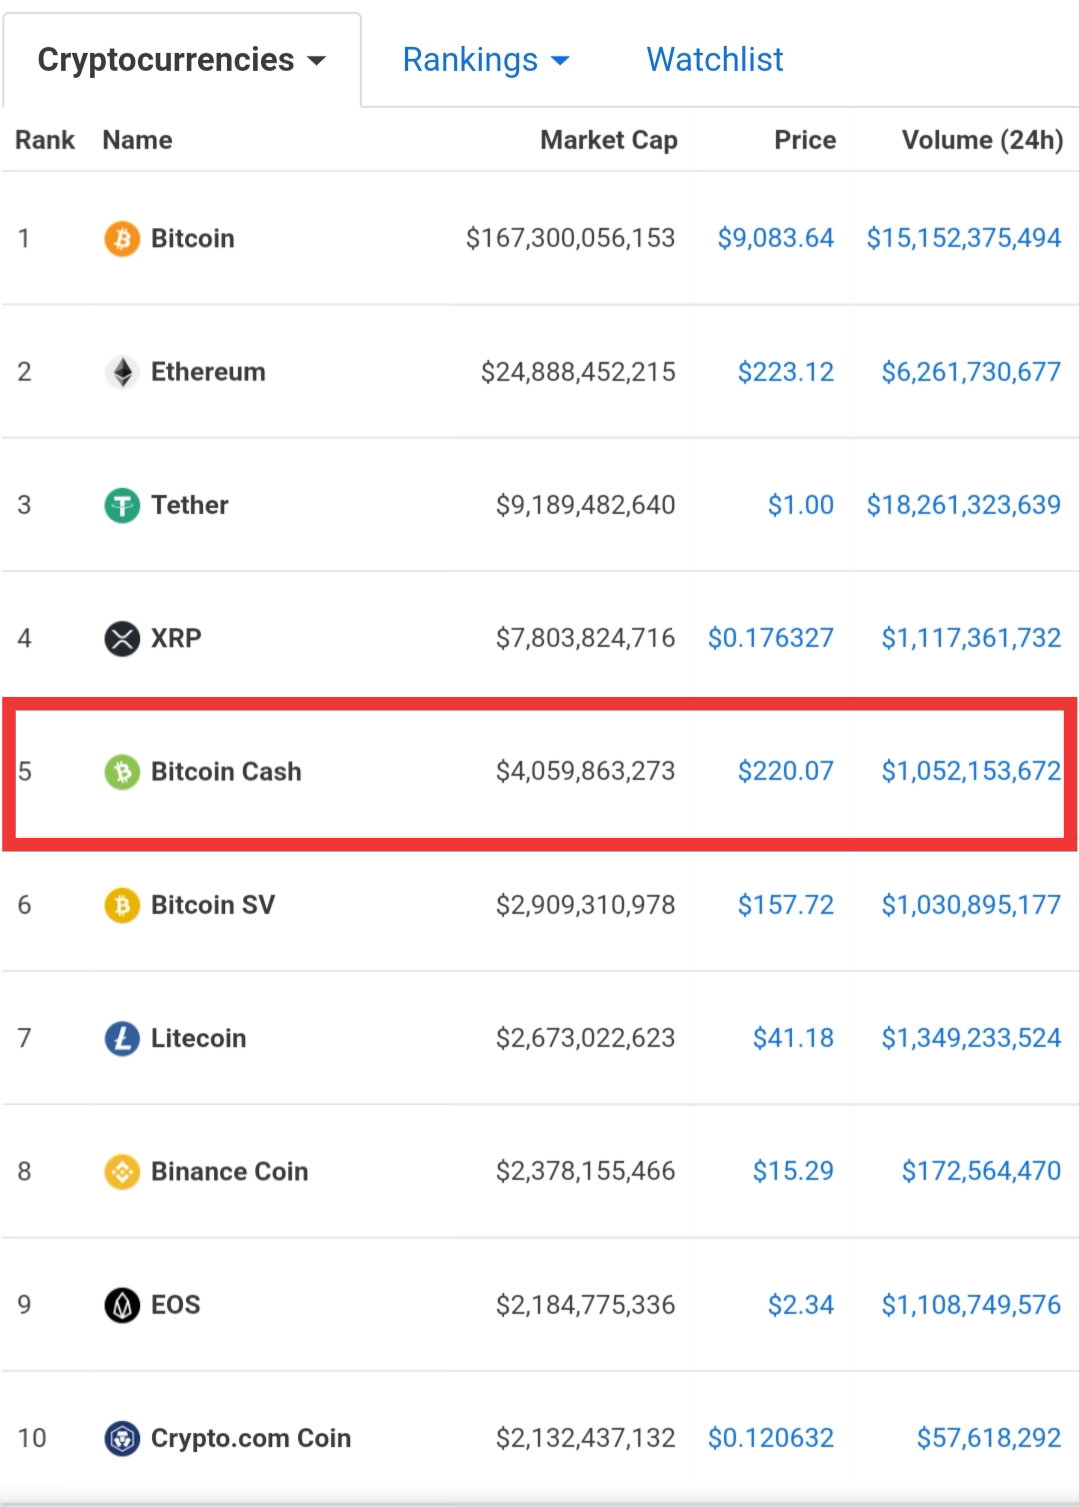The height and width of the screenshot is (1507, 1079).
Task: Click the green Bitcoin Cash logo icon
Action: 122,771
